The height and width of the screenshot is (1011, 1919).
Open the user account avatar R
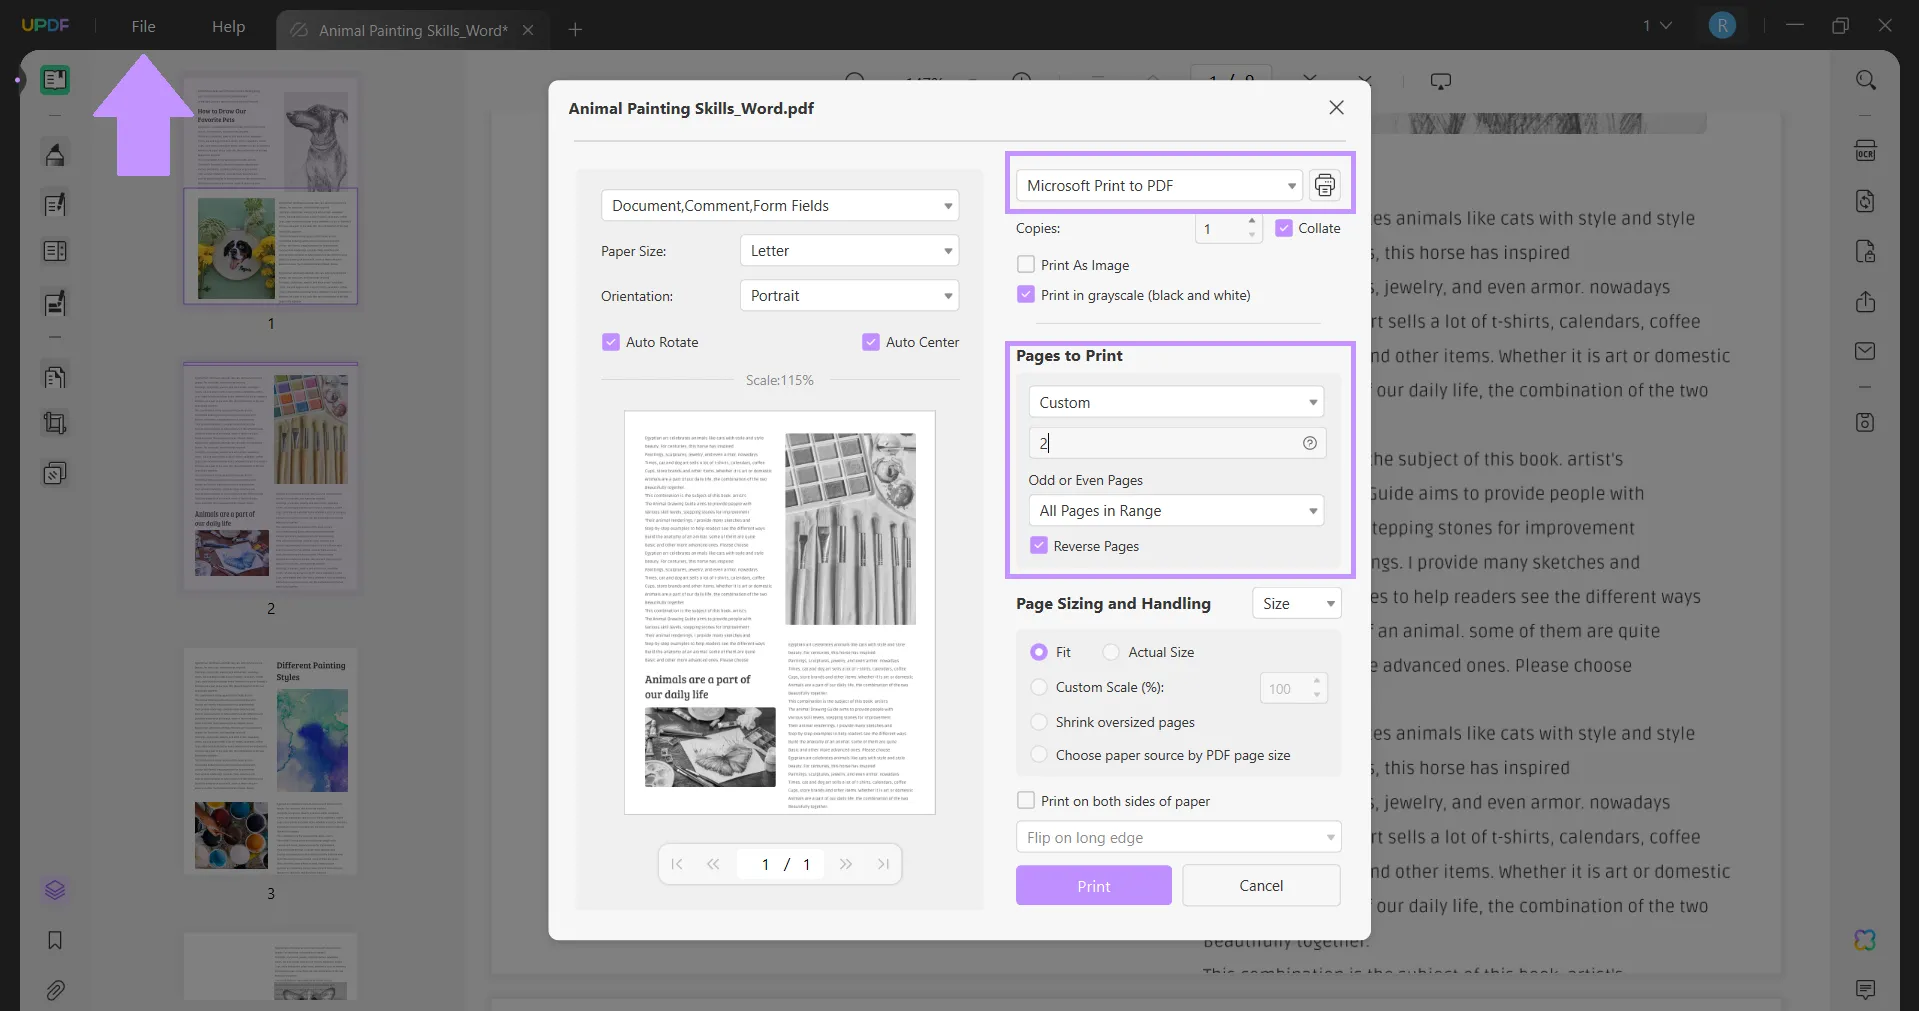(1722, 25)
